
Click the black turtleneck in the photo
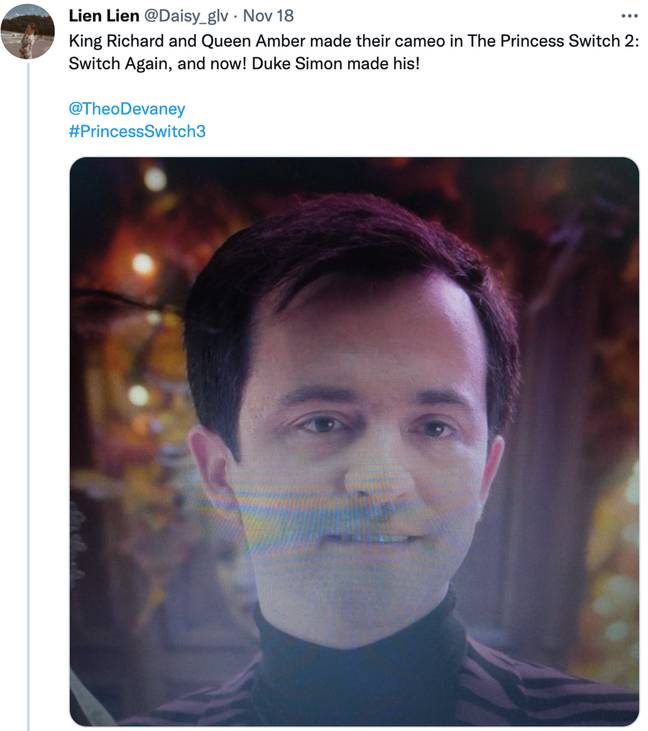pyautogui.click(x=359, y=671)
